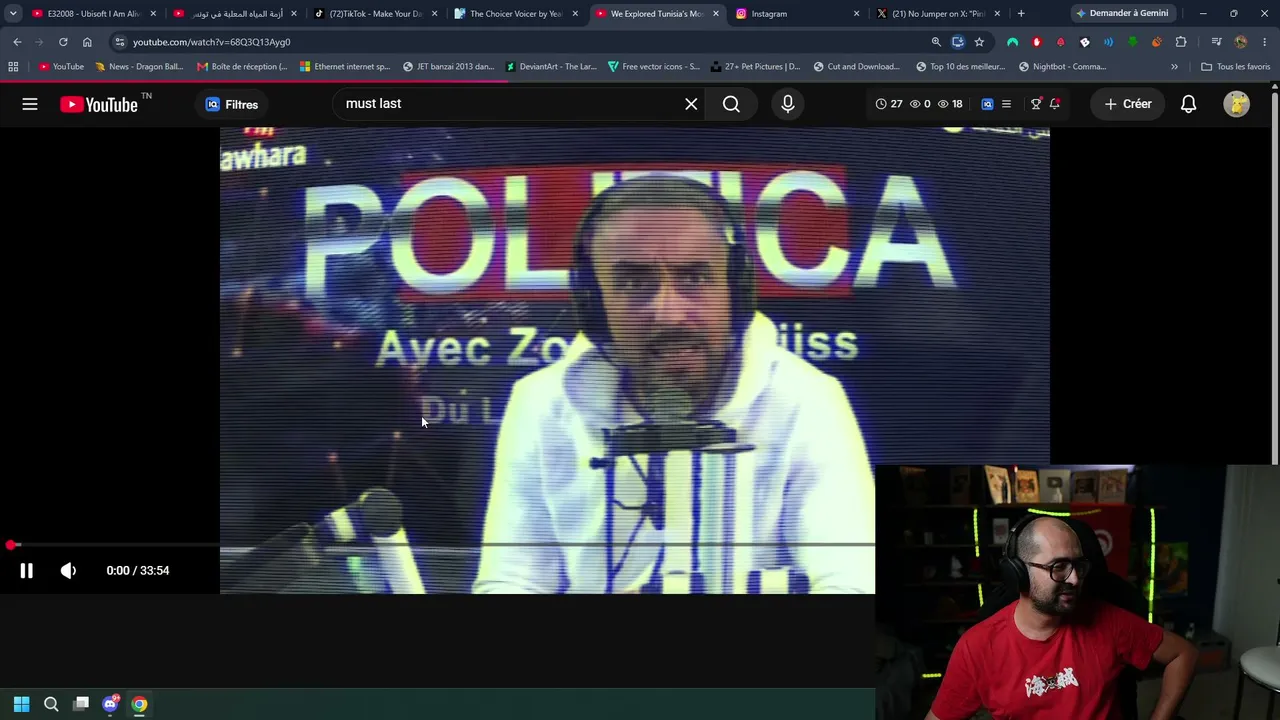Screen dimensions: 1280x720
Task: Open the Boîte de réception Gmail bookmark
Action: click(242, 67)
